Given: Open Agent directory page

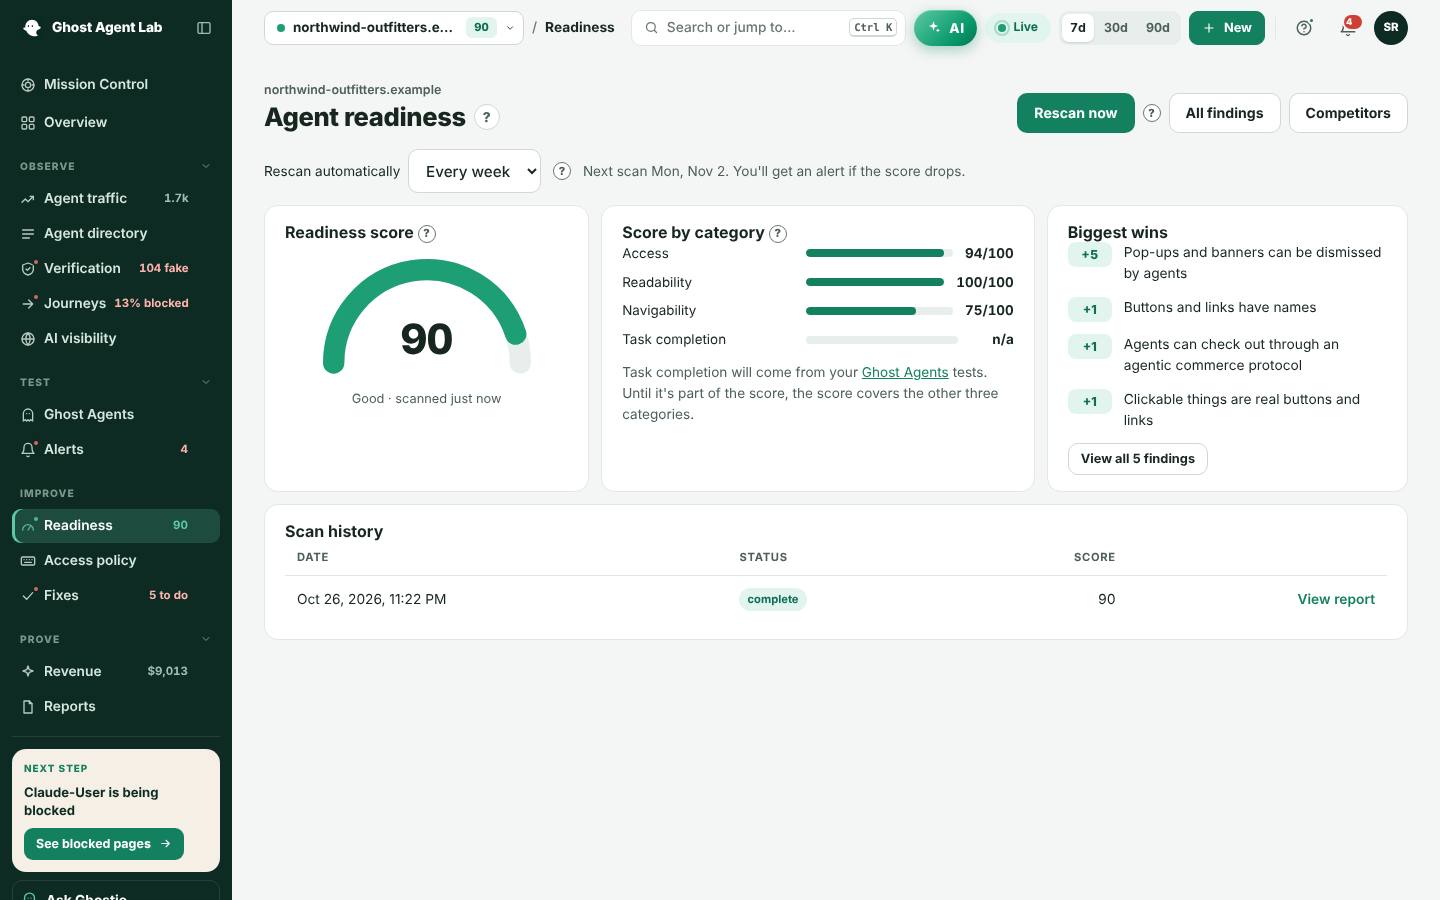Looking at the screenshot, I should [x=116, y=233].
